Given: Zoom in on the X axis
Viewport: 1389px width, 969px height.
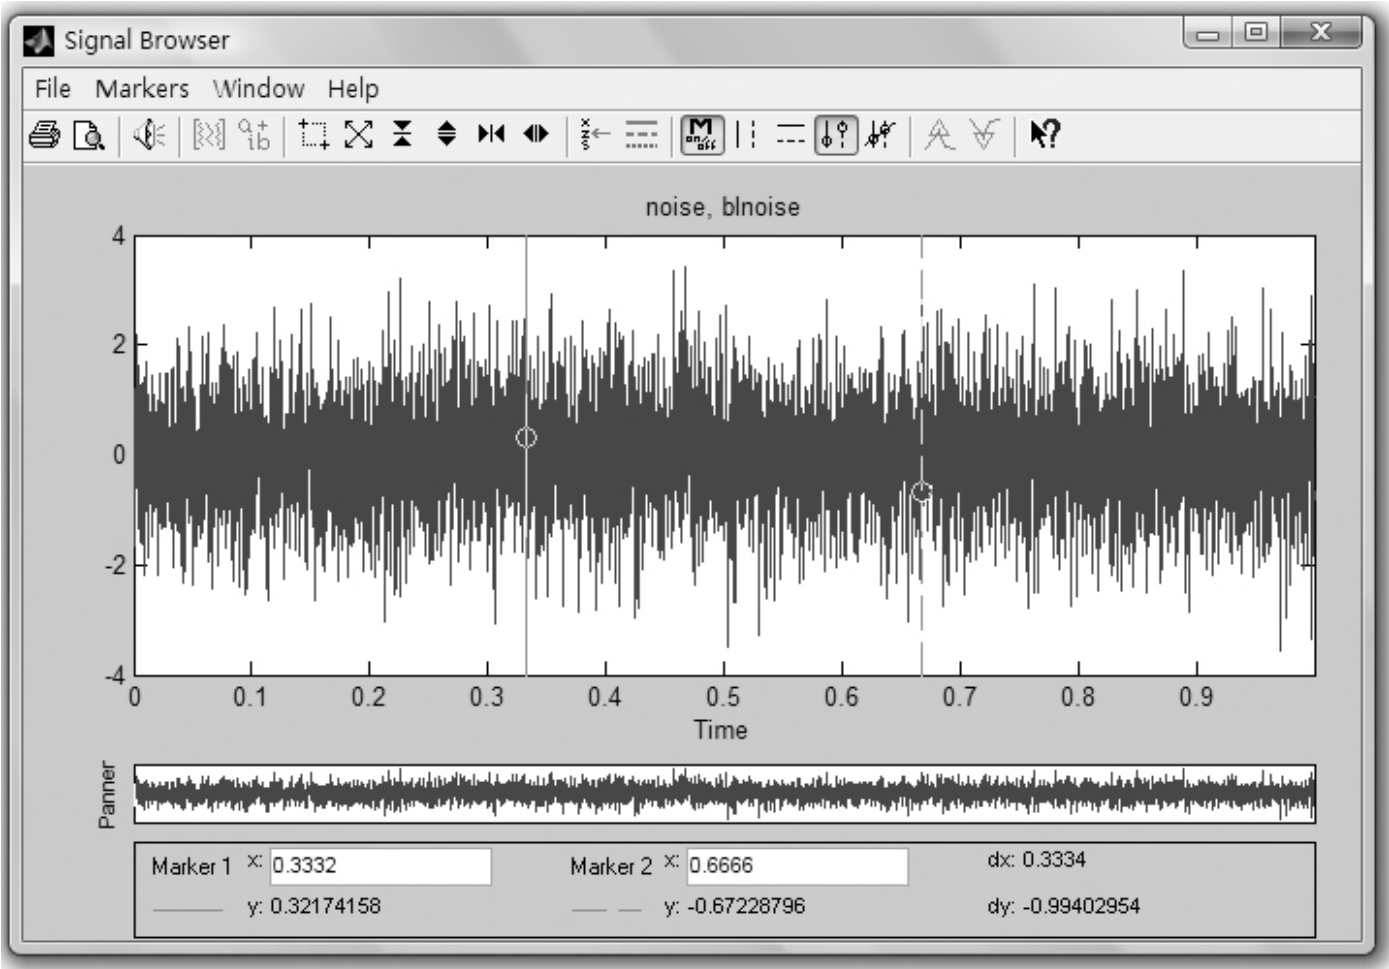Looking at the screenshot, I should pos(491,134).
